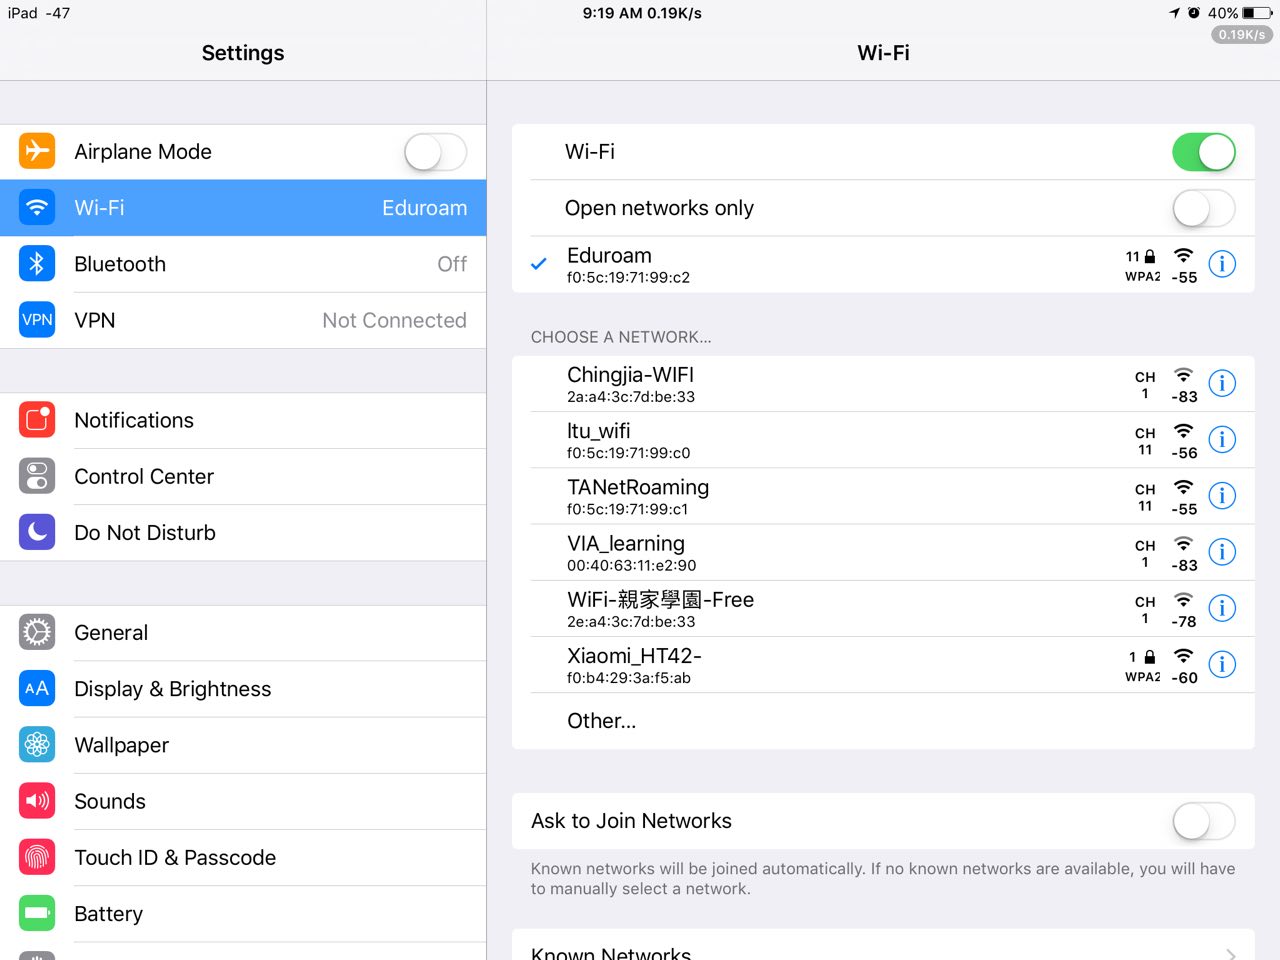Tap the Eduroam MAC address f0:5c:19:71:99:c2
The height and width of the screenshot is (960, 1280).
point(628,278)
